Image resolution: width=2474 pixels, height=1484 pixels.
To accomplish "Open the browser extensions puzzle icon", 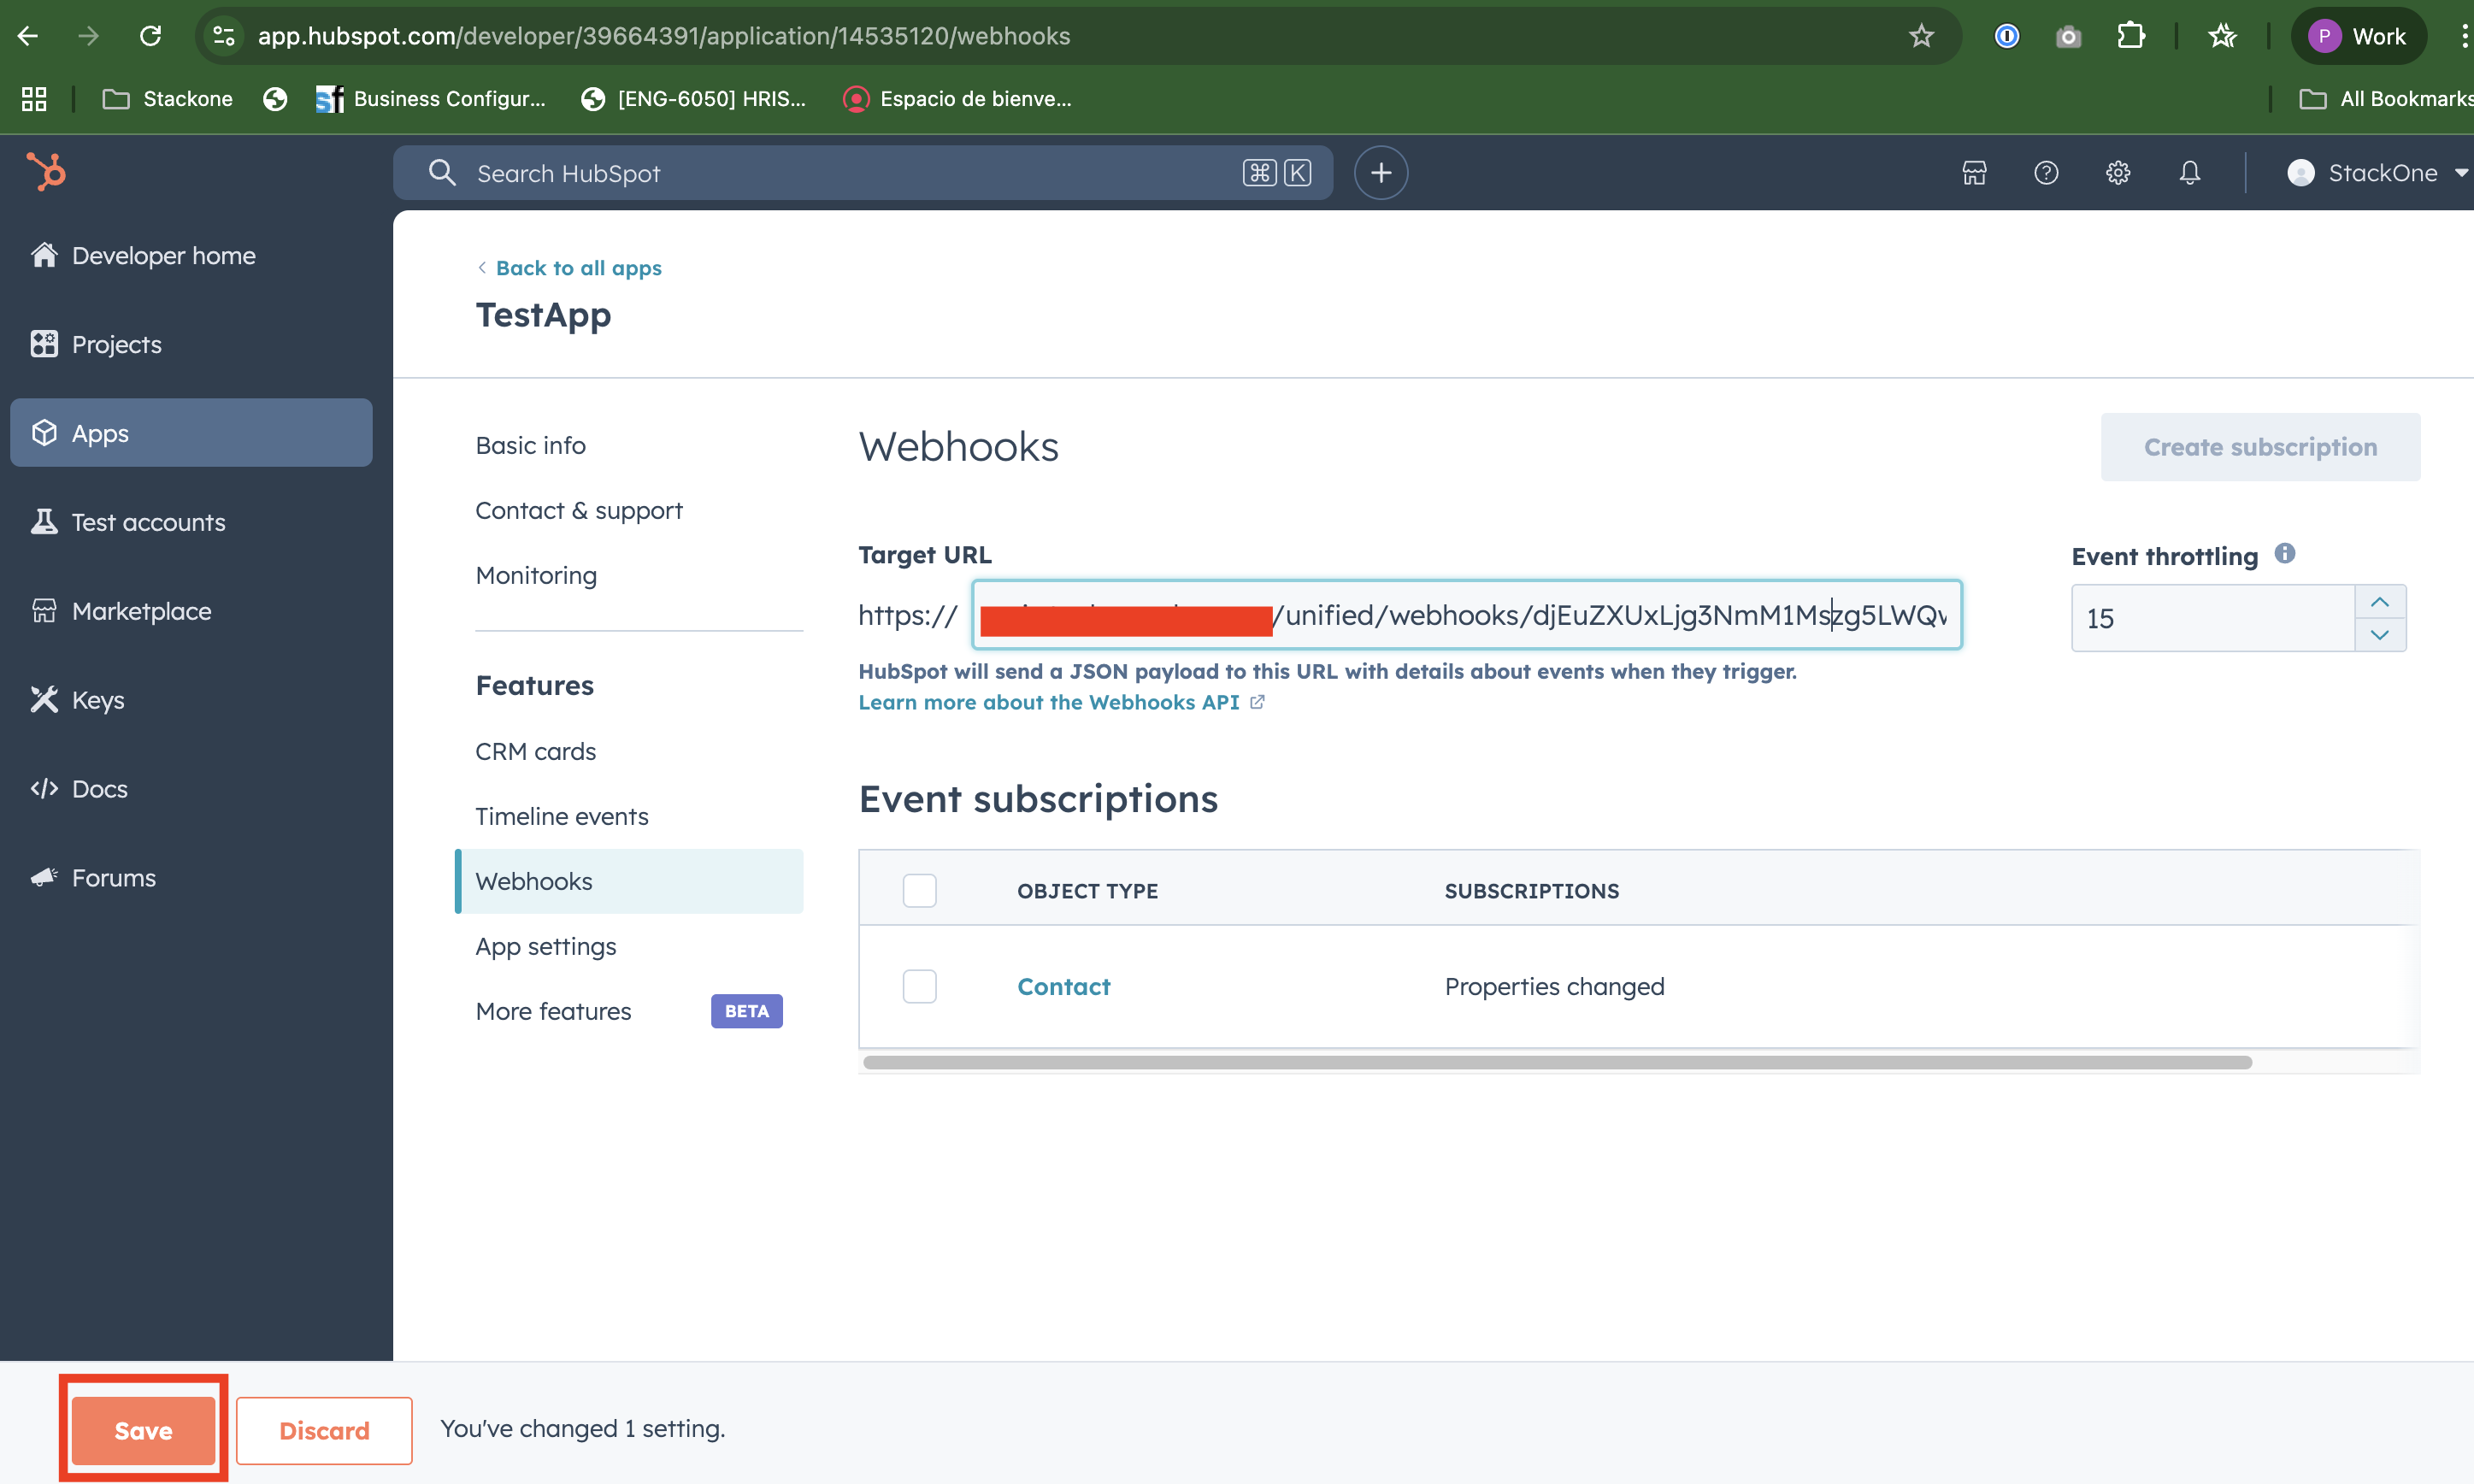I will pyautogui.click(x=2130, y=36).
